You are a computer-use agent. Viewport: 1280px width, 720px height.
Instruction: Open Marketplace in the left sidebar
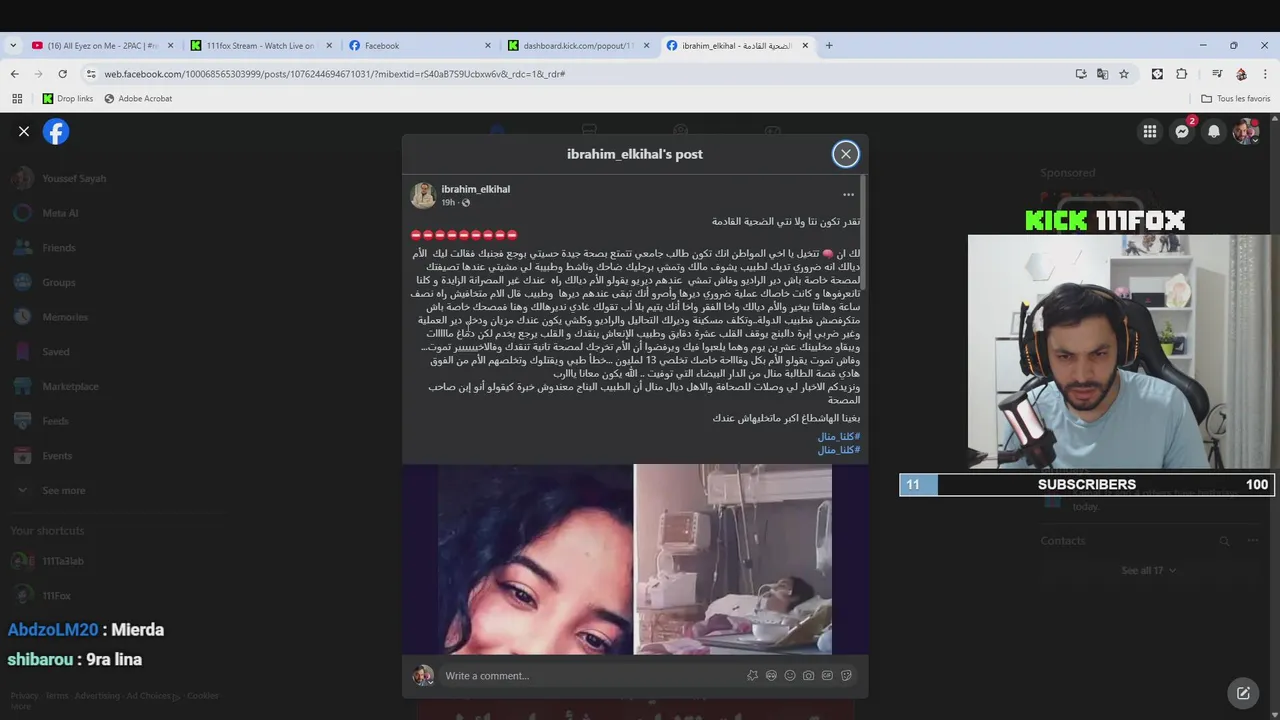[x=70, y=387]
